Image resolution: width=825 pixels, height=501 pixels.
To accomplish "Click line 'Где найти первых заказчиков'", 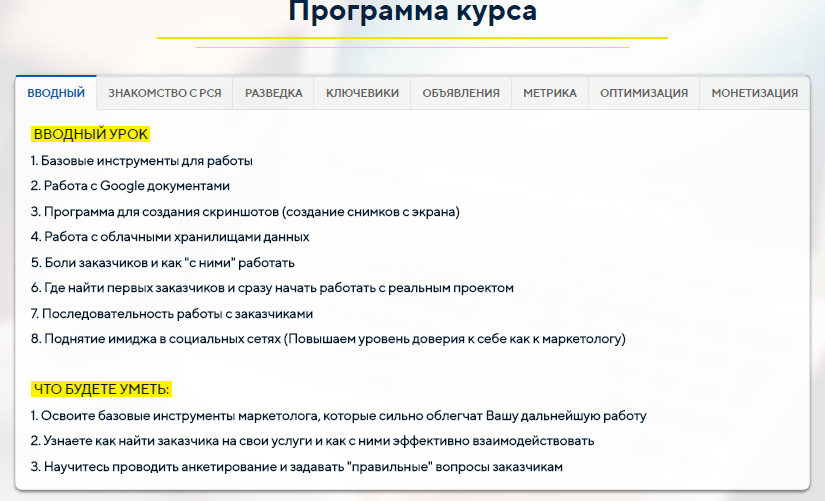I will pyautogui.click(x=272, y=288).
